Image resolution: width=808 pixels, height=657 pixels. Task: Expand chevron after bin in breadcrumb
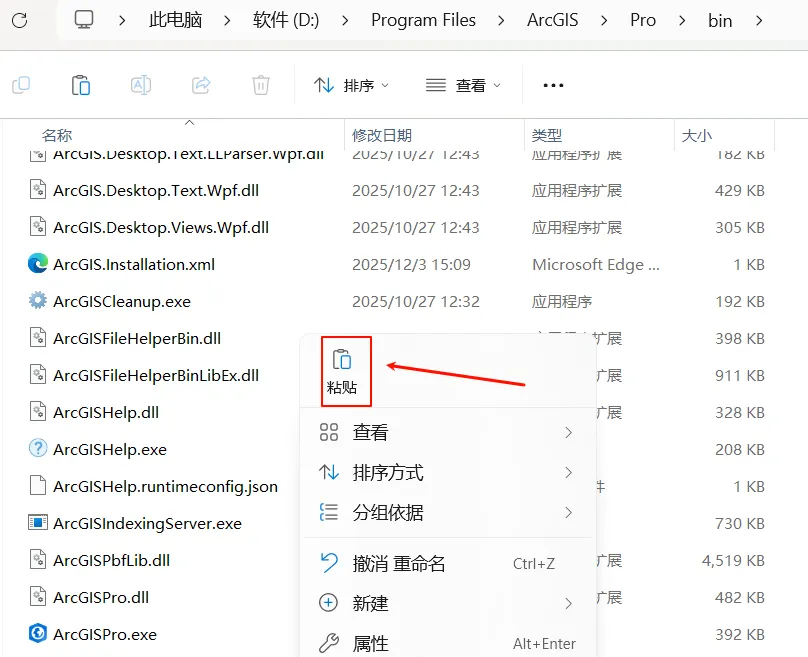[x=759, y=21]
